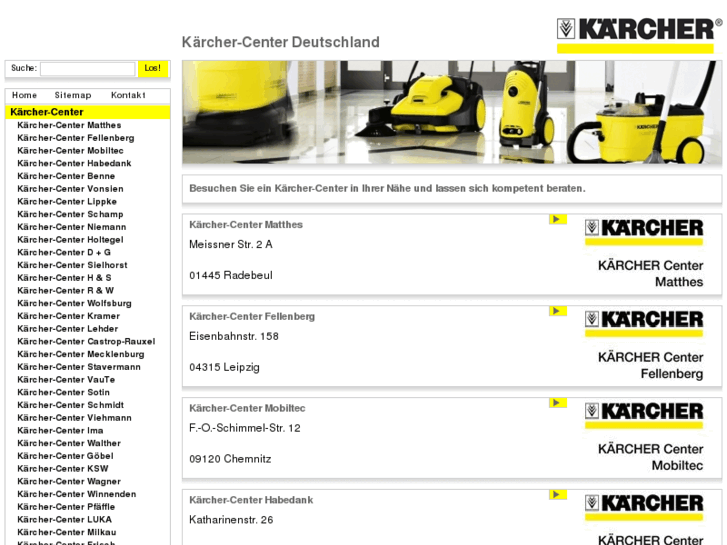This screenshot has width=727, height=545.
Task: Open the Home menu item
Action: coord(24,95)
